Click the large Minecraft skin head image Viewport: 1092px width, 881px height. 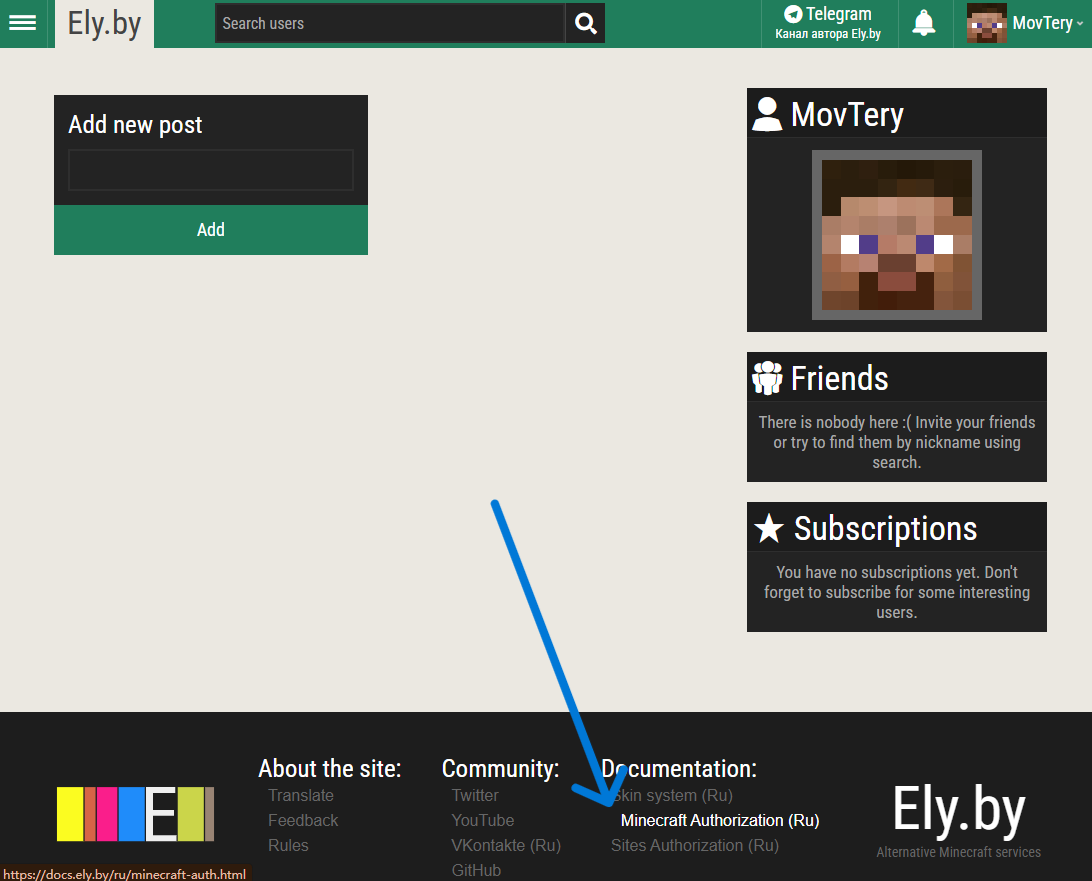pyautogui.click(x=896, y=235)
